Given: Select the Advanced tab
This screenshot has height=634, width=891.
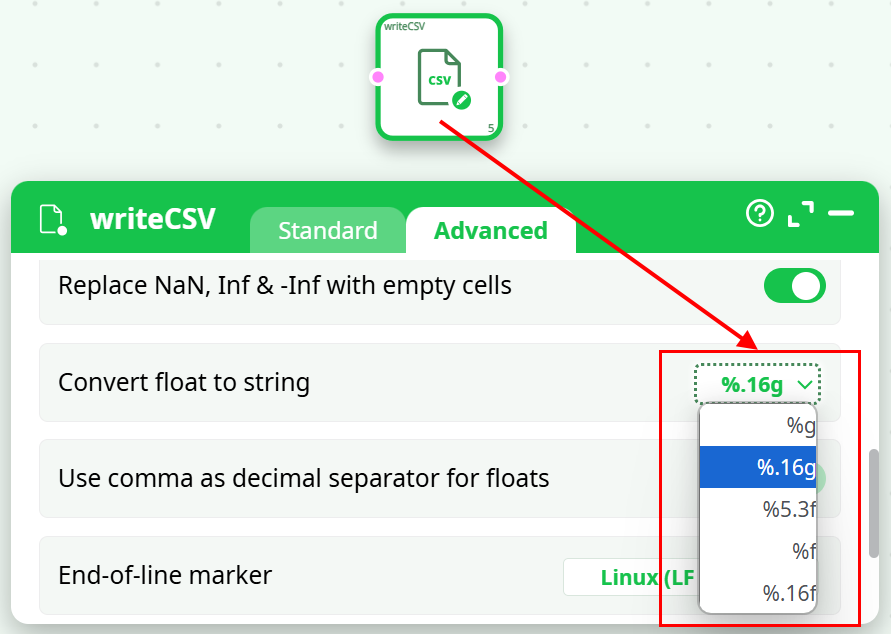Looking at the screenshot, I should pos(490,231).
